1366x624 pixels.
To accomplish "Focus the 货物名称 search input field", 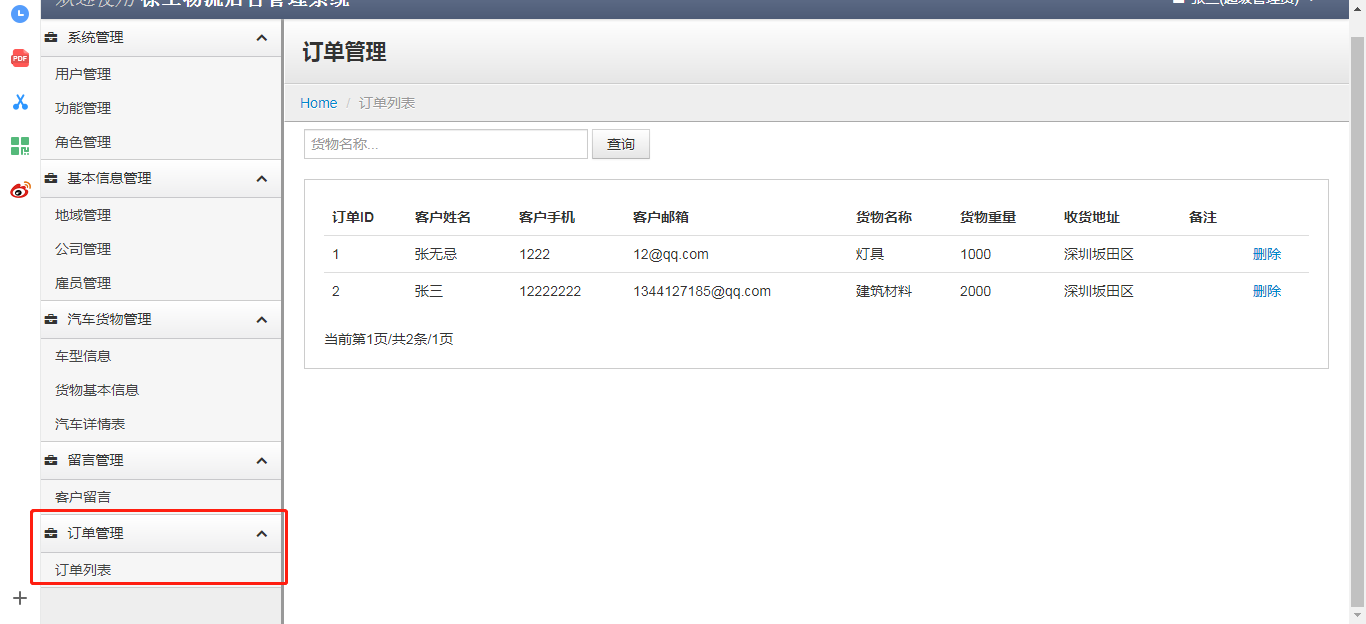I will click(x=445, y=144).
